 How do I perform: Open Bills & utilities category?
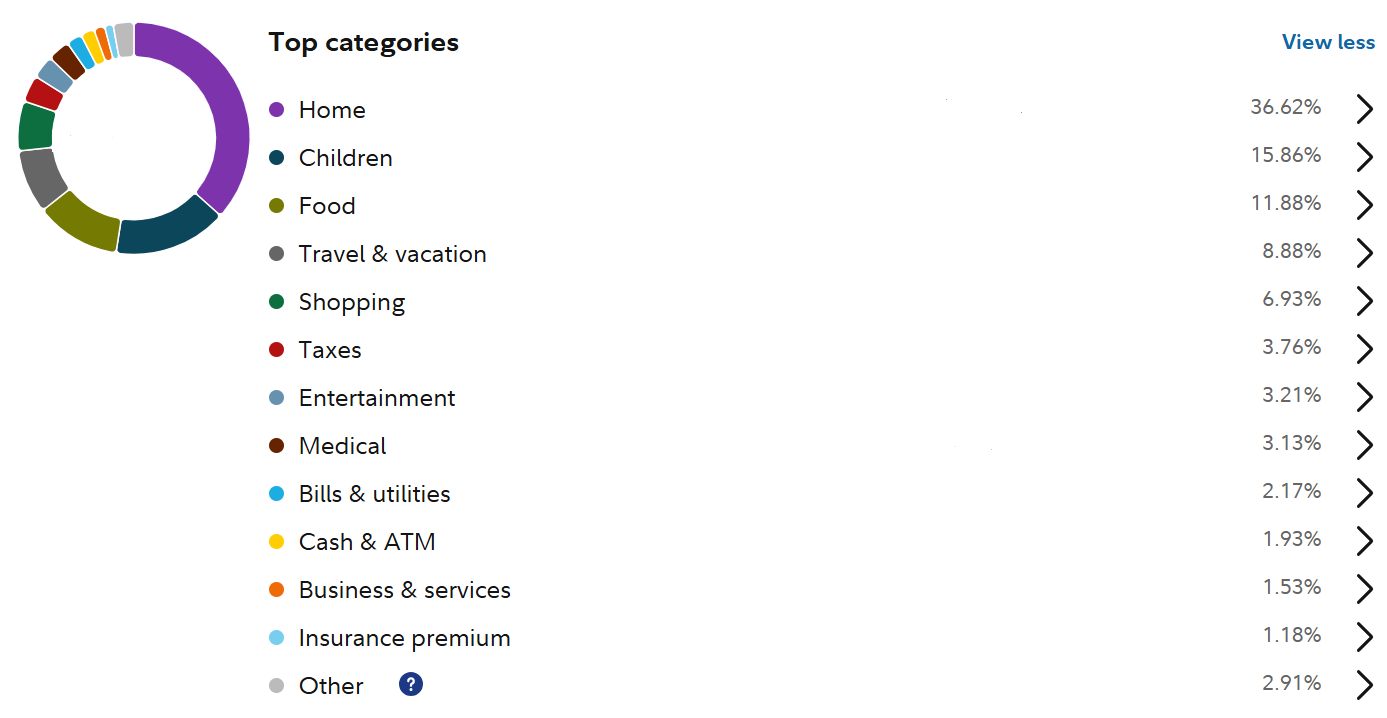coord(374,494)
